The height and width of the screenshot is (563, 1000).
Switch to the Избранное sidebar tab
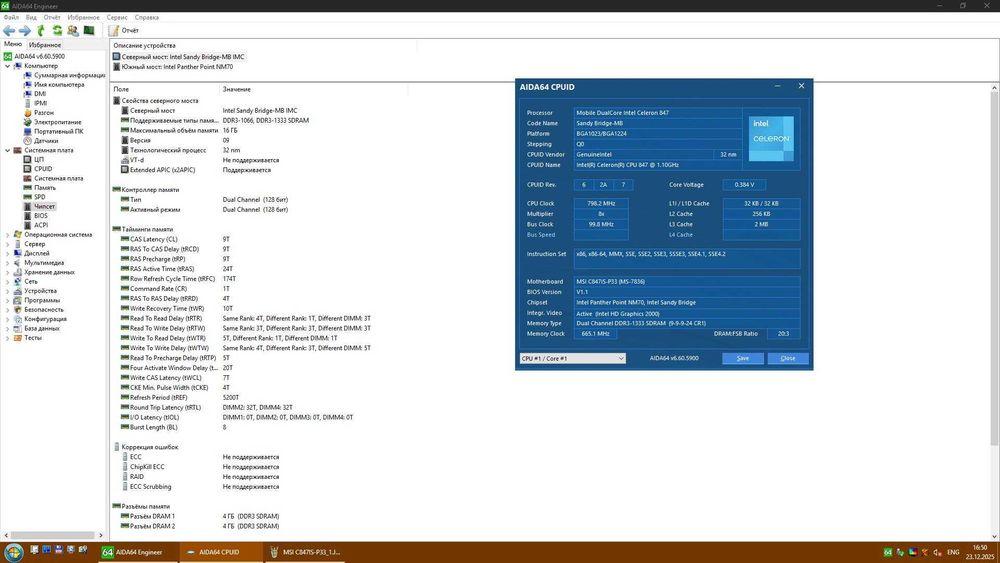[45, 45]
